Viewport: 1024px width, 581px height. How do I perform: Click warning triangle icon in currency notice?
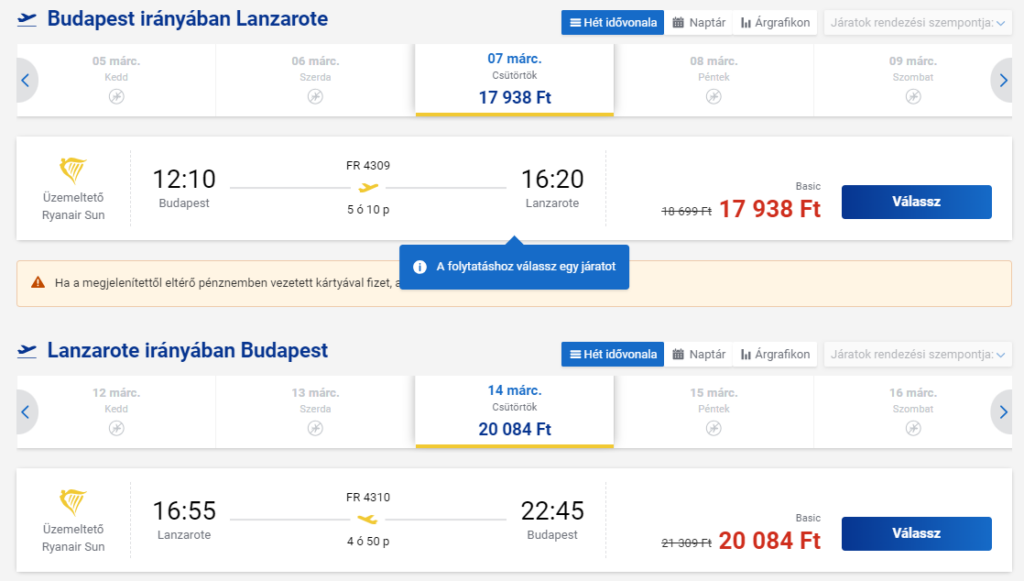(x=38, y=283)
